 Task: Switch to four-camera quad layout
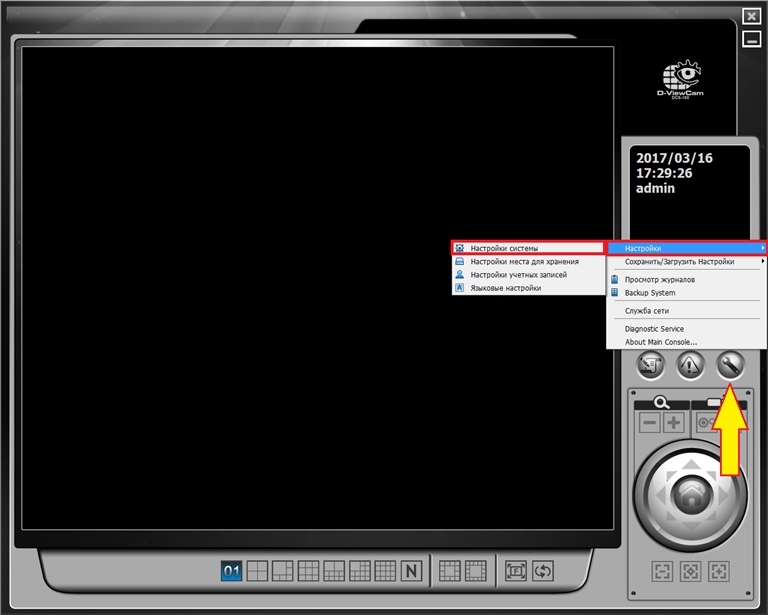(258, 571)
